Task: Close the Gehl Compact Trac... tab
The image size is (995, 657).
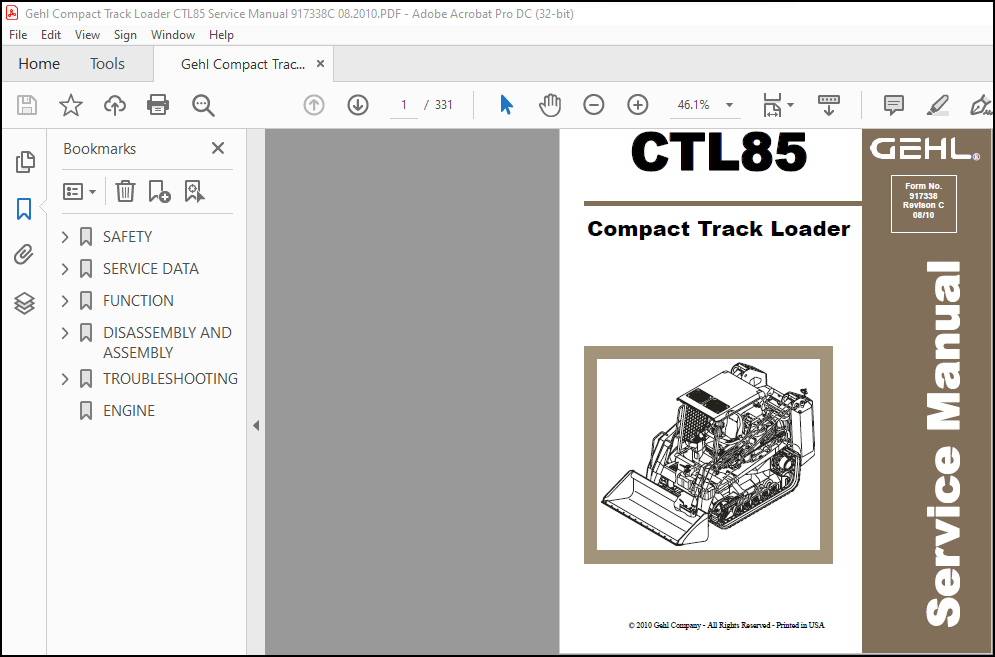Action: coord(320,63)
